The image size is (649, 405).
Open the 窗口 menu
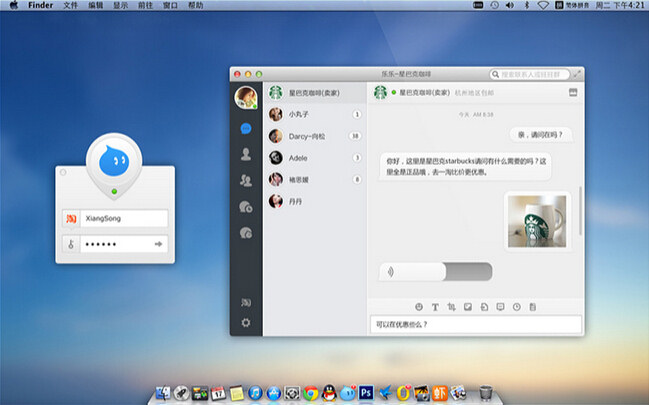(170, 5)
